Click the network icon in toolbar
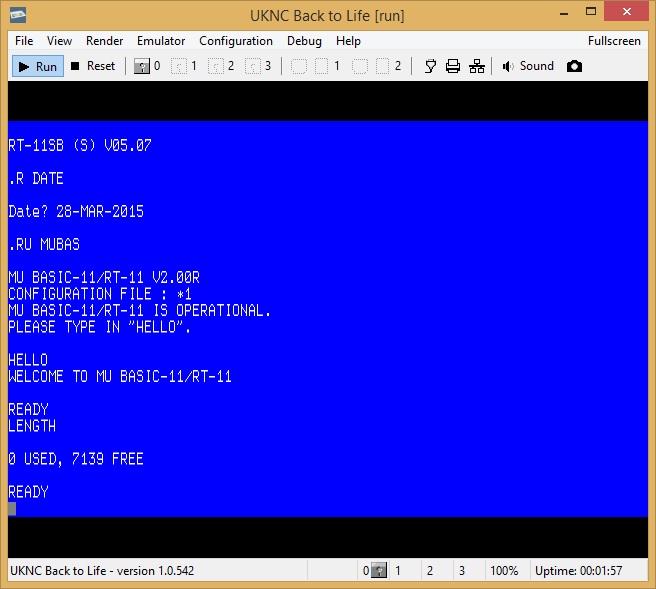This screenshot has width=656, height=589. pos(477,66)
